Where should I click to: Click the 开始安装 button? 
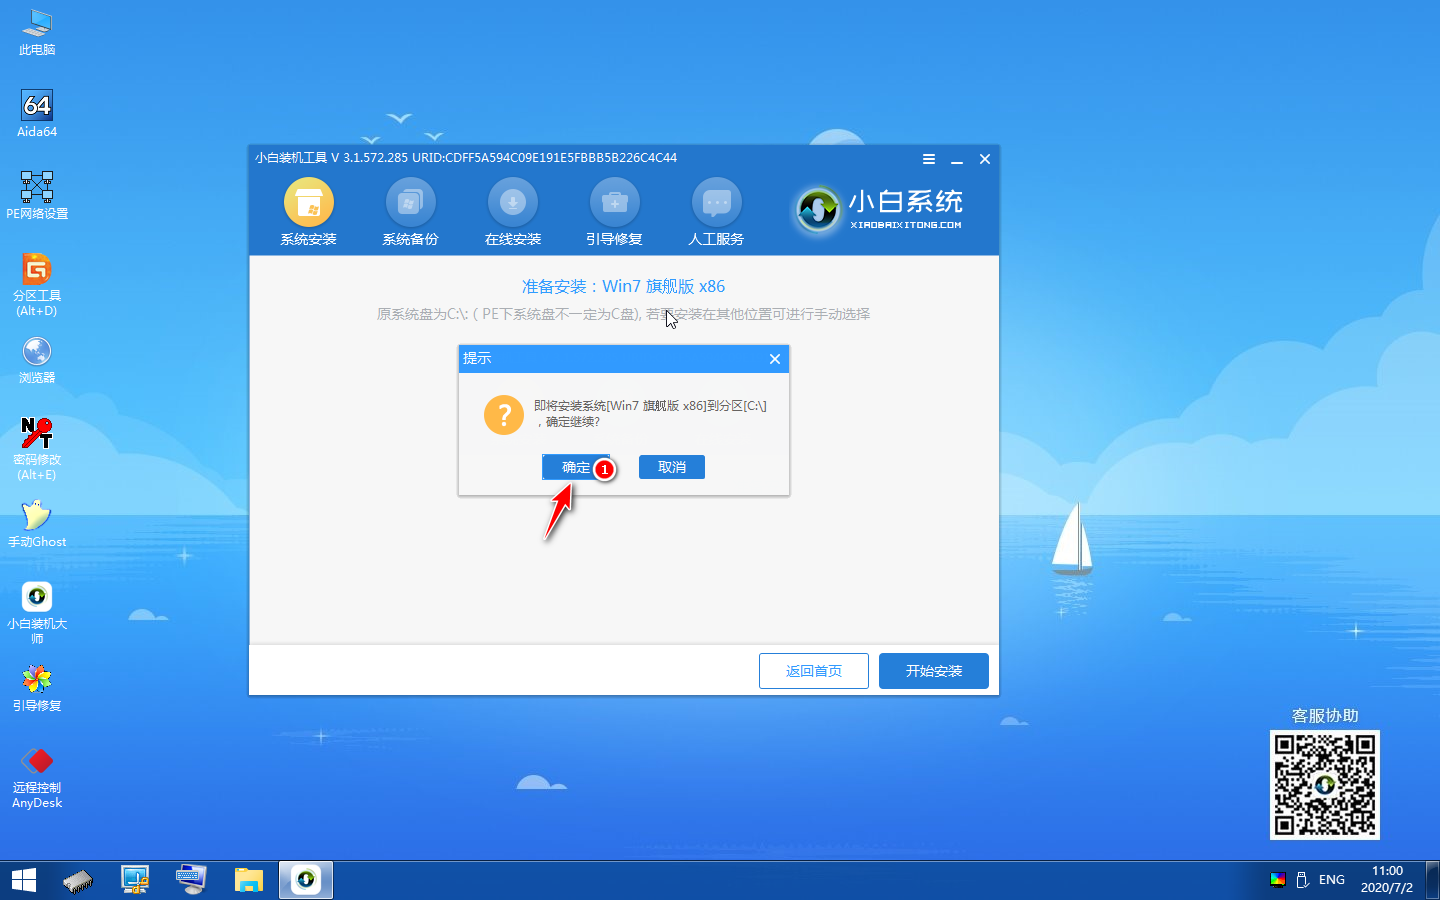tap(934, 671)
